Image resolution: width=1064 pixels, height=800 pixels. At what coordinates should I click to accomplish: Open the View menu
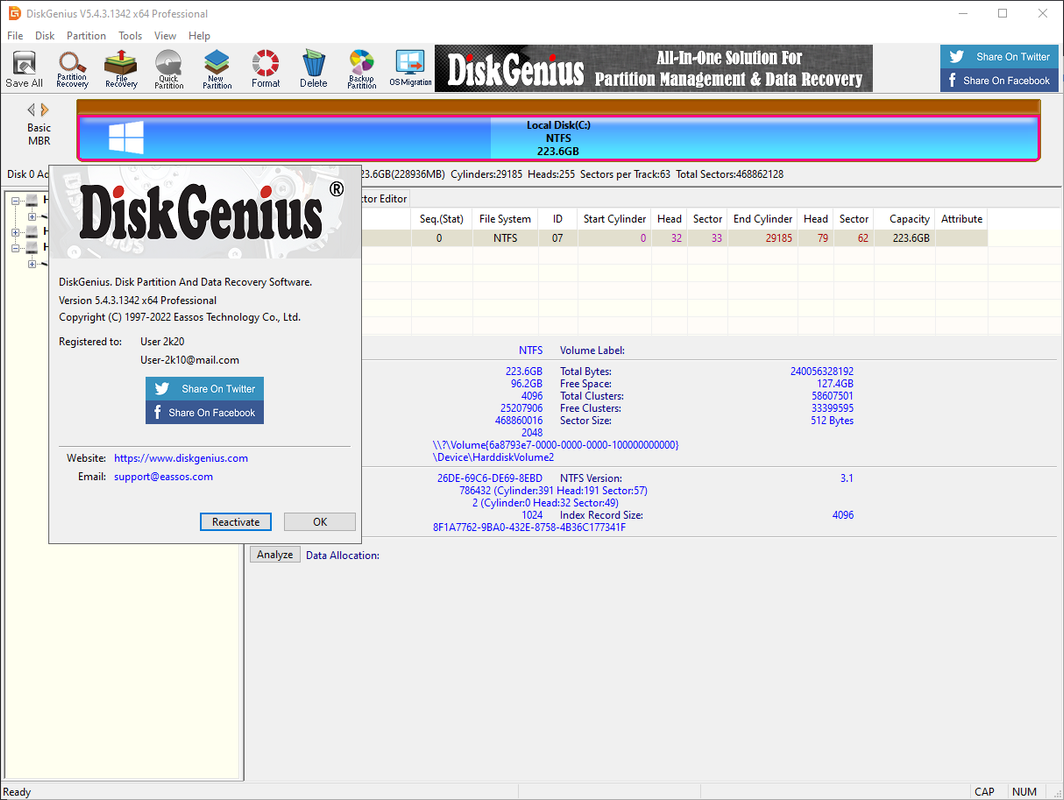point(165,35)
